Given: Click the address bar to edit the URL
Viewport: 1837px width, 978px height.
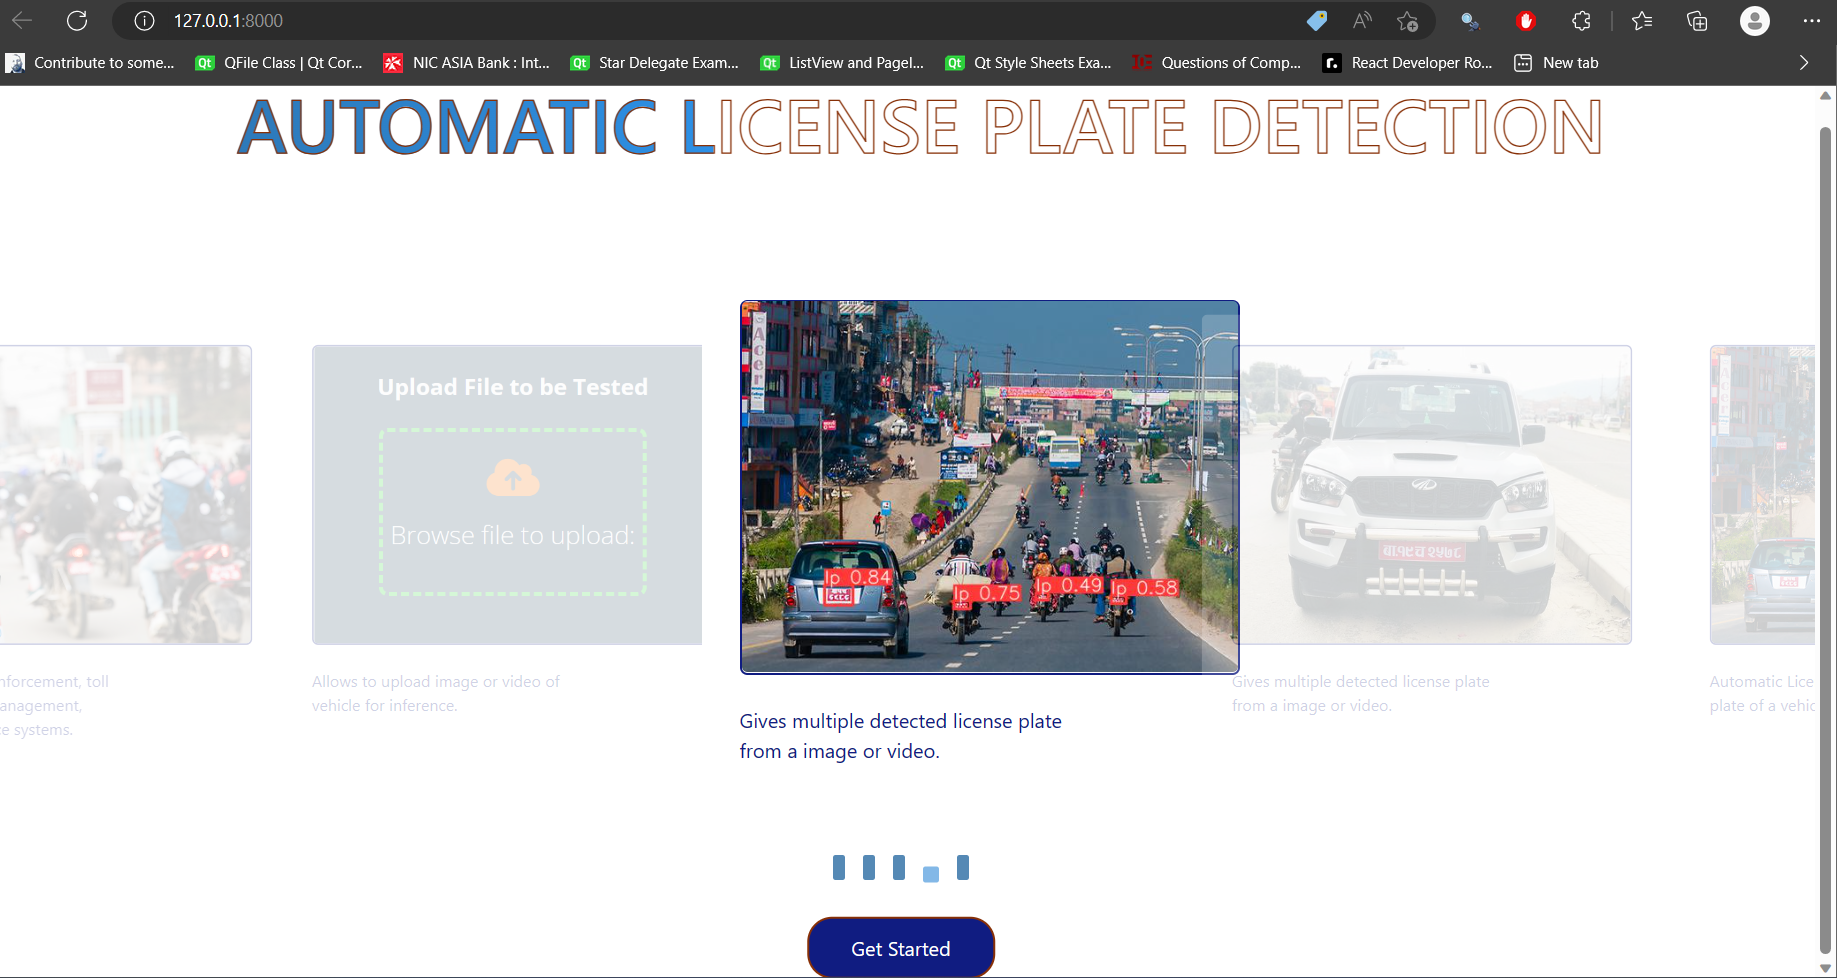Looking at the screenshot, I should pyautogui.click(x=228, y=20).
